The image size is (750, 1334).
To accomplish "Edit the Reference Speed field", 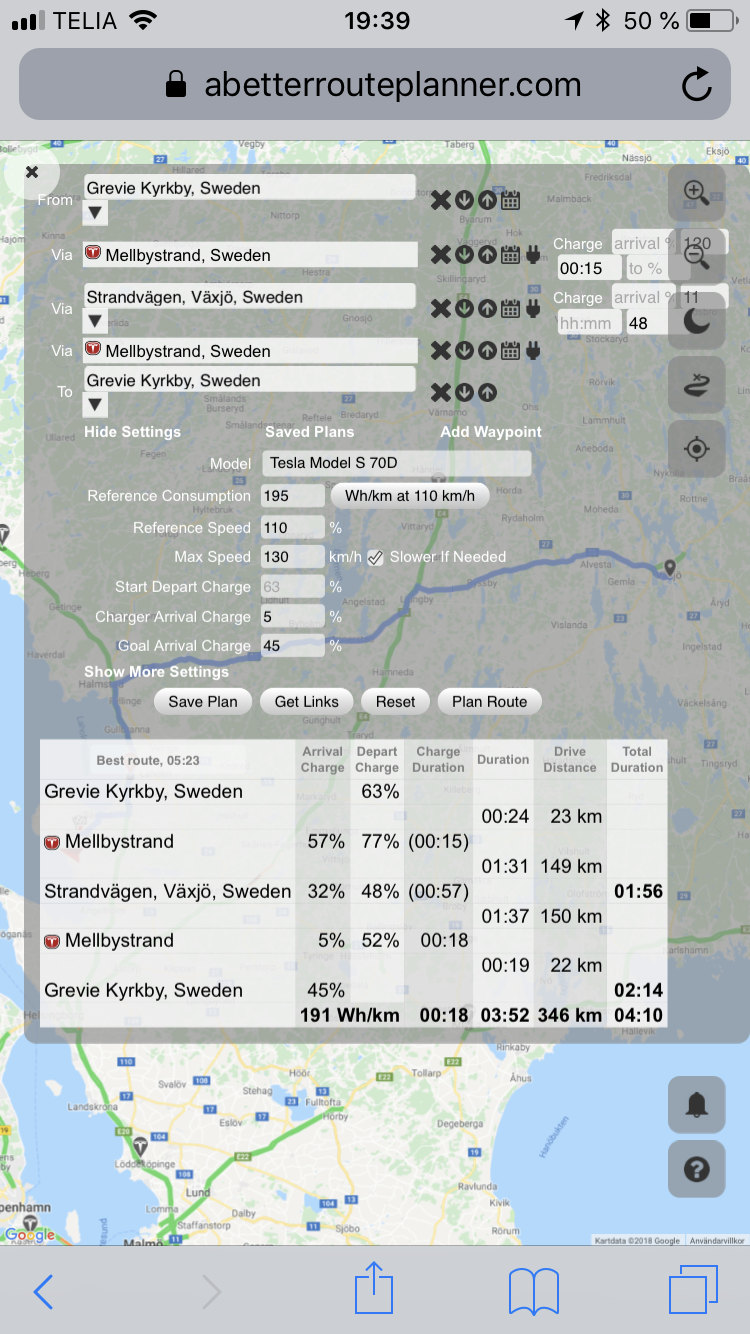I will [293, 528].
